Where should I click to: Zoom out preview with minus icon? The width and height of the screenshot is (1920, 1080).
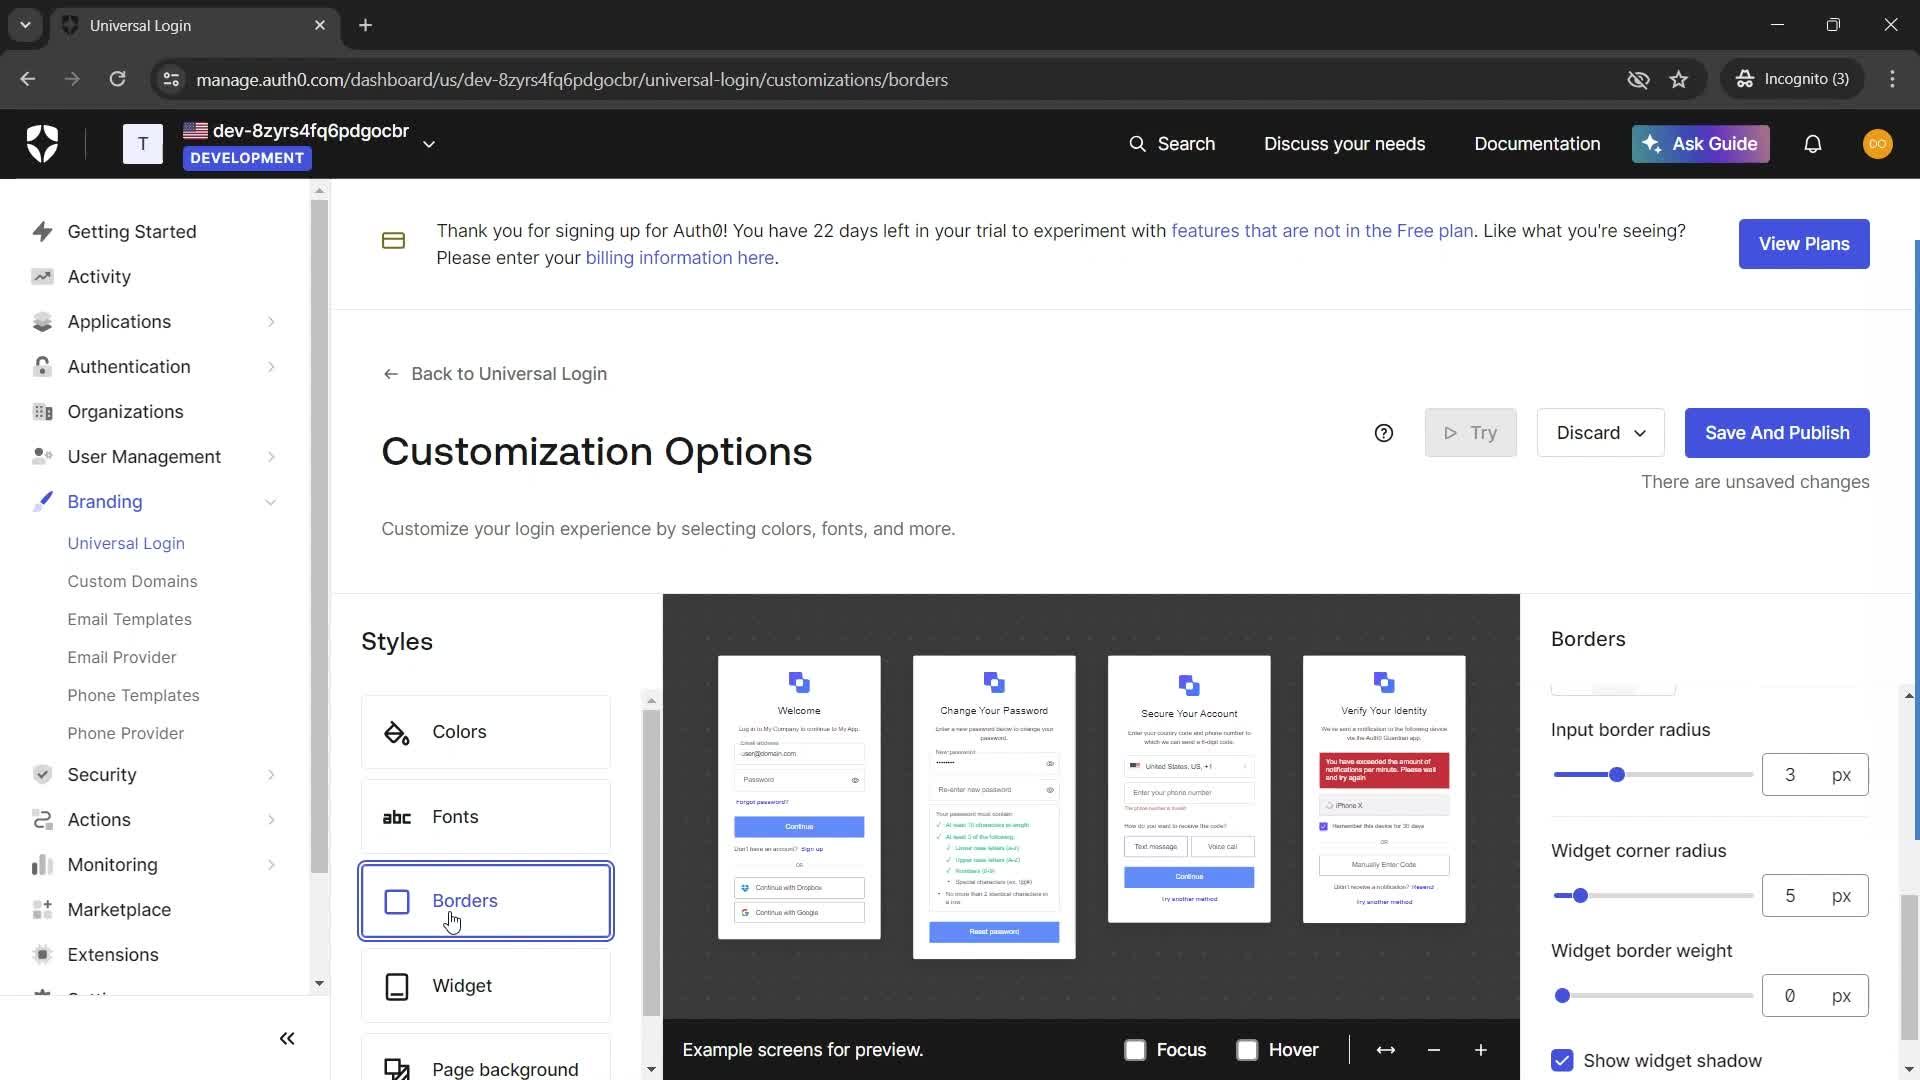[1434, 1050]
